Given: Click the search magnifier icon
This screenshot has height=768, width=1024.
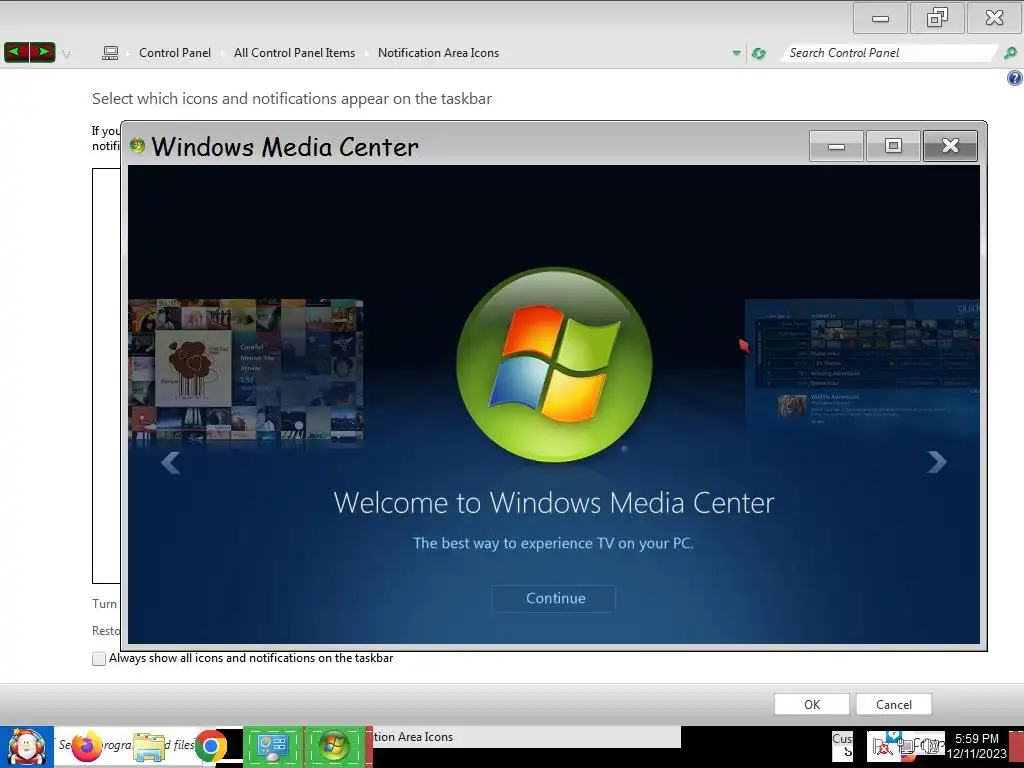Looking at the screenshot, I should (1010, 53).
